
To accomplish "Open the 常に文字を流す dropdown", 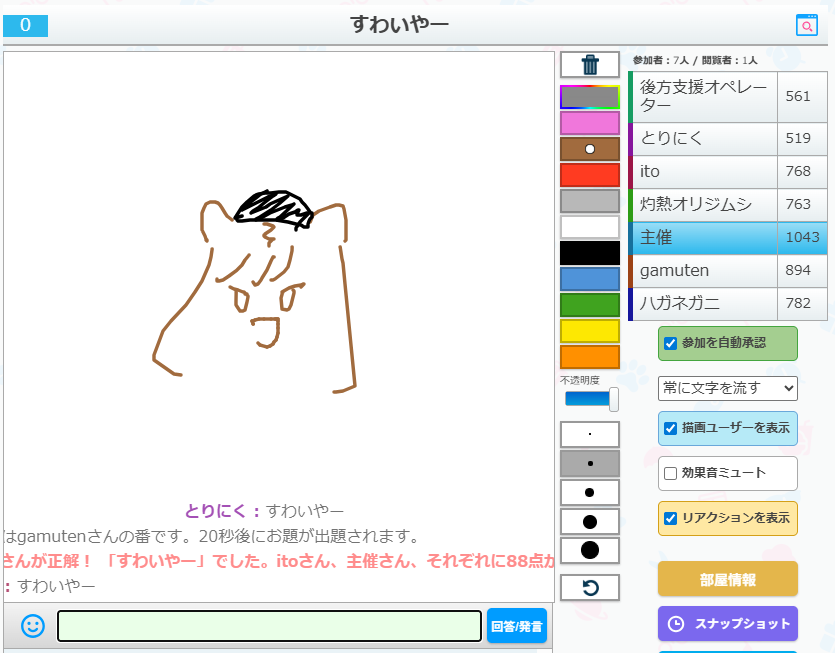I will click(x=727, y=388).
